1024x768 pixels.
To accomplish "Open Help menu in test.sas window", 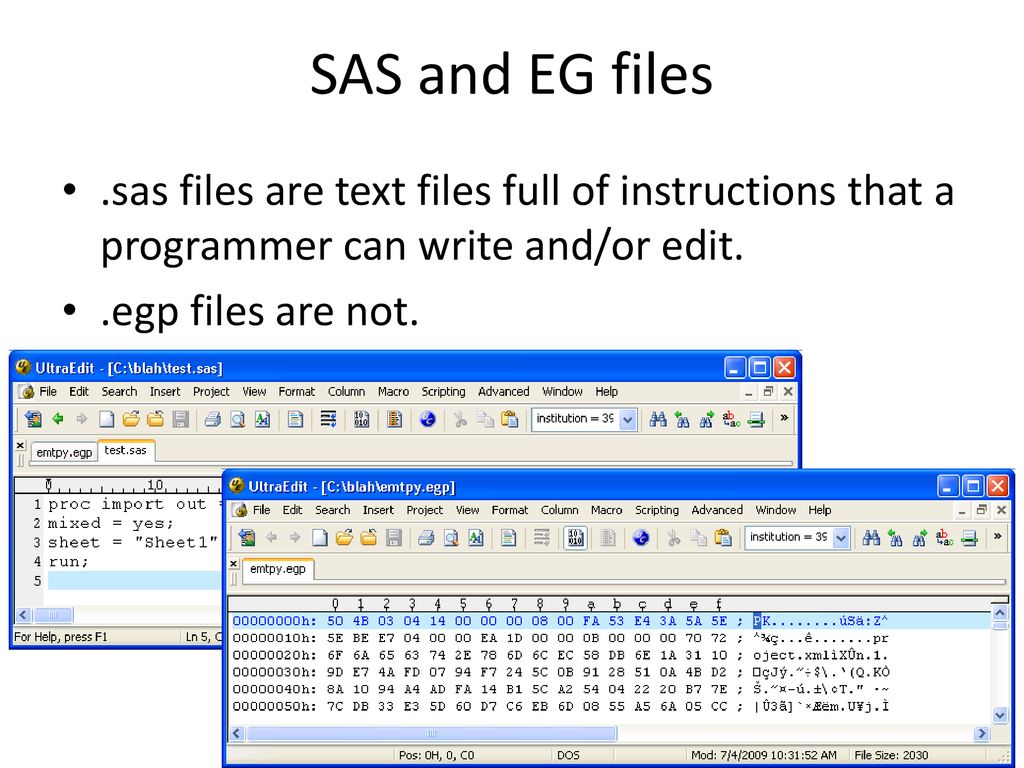I will (x=606, y=392).
